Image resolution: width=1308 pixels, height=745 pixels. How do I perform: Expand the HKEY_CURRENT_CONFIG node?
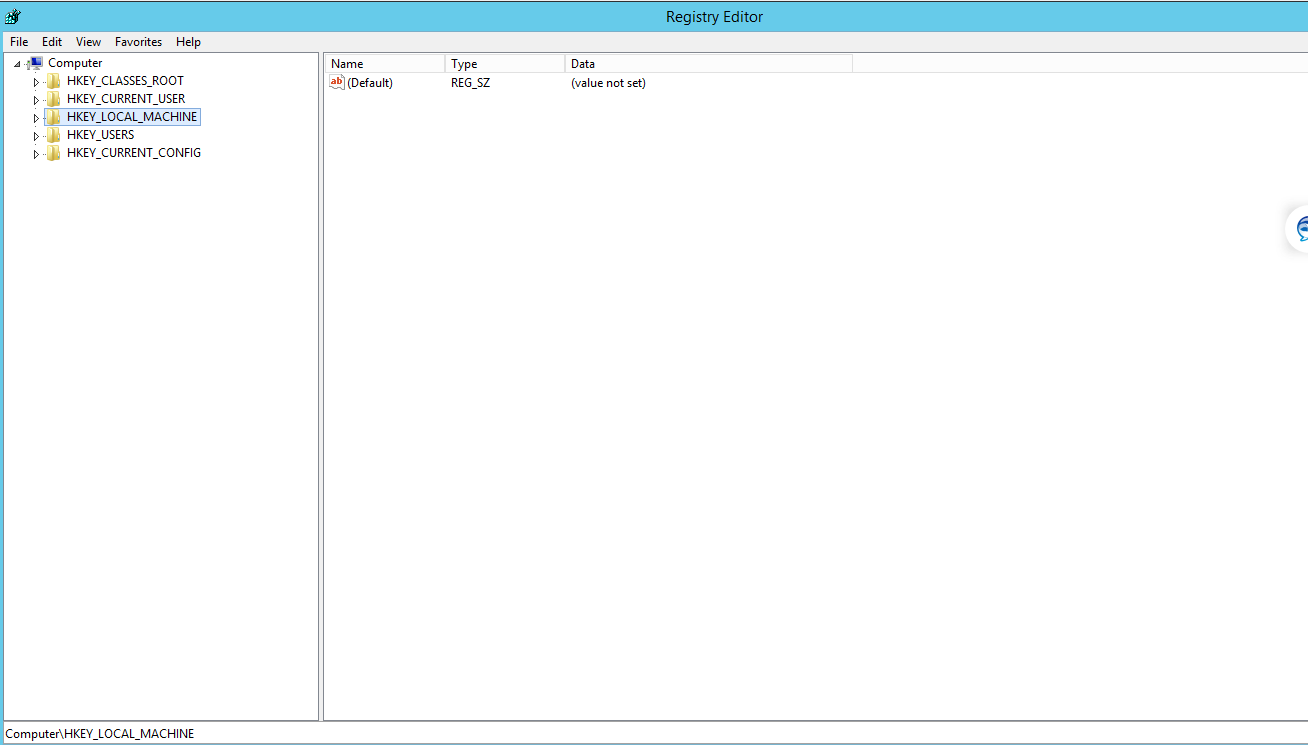[36, 152]
